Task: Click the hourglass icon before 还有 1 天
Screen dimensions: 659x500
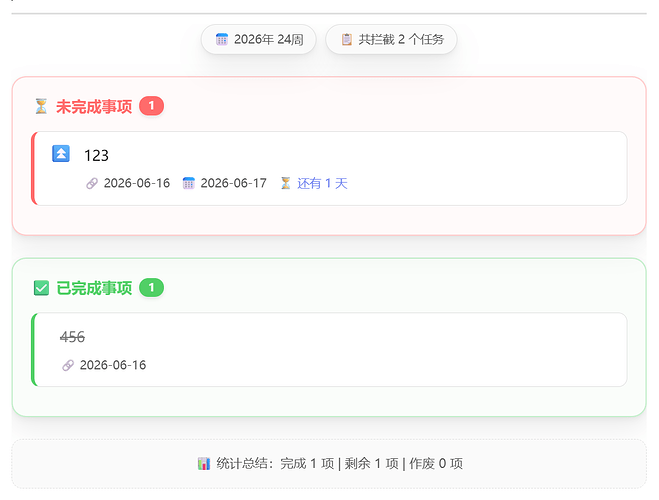Action: (x=285, y=183)
